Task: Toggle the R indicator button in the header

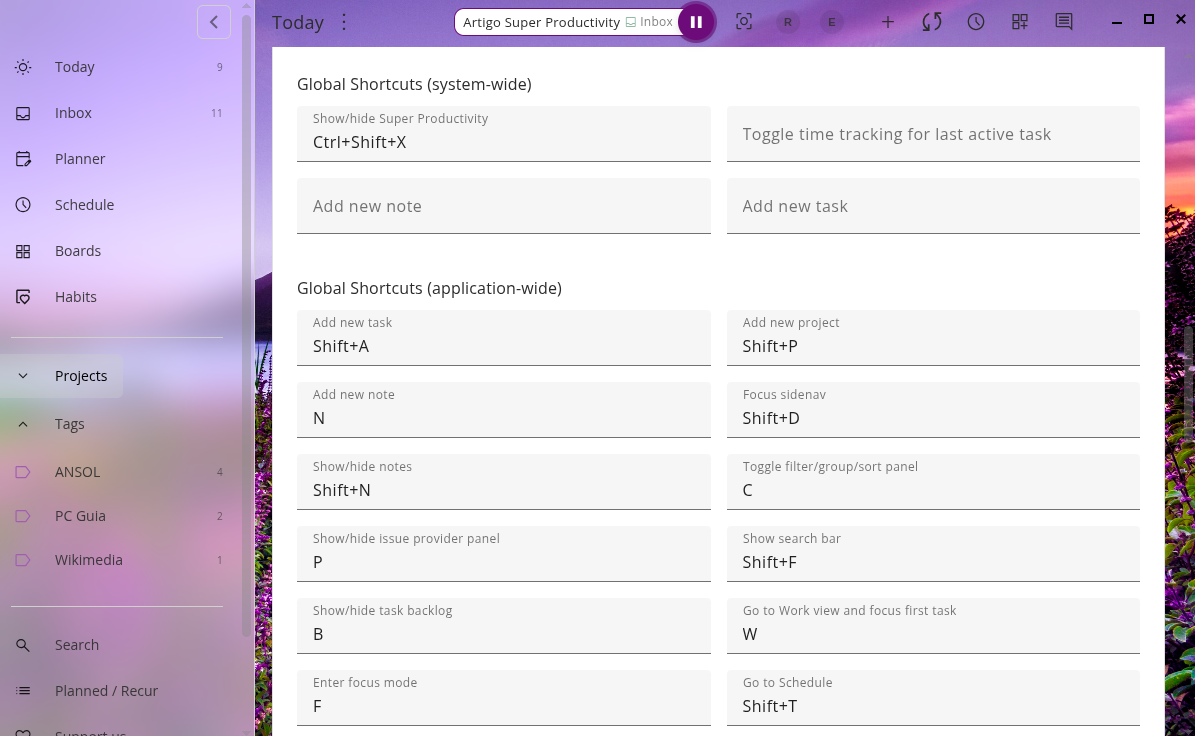Action: tap(788, 22)
